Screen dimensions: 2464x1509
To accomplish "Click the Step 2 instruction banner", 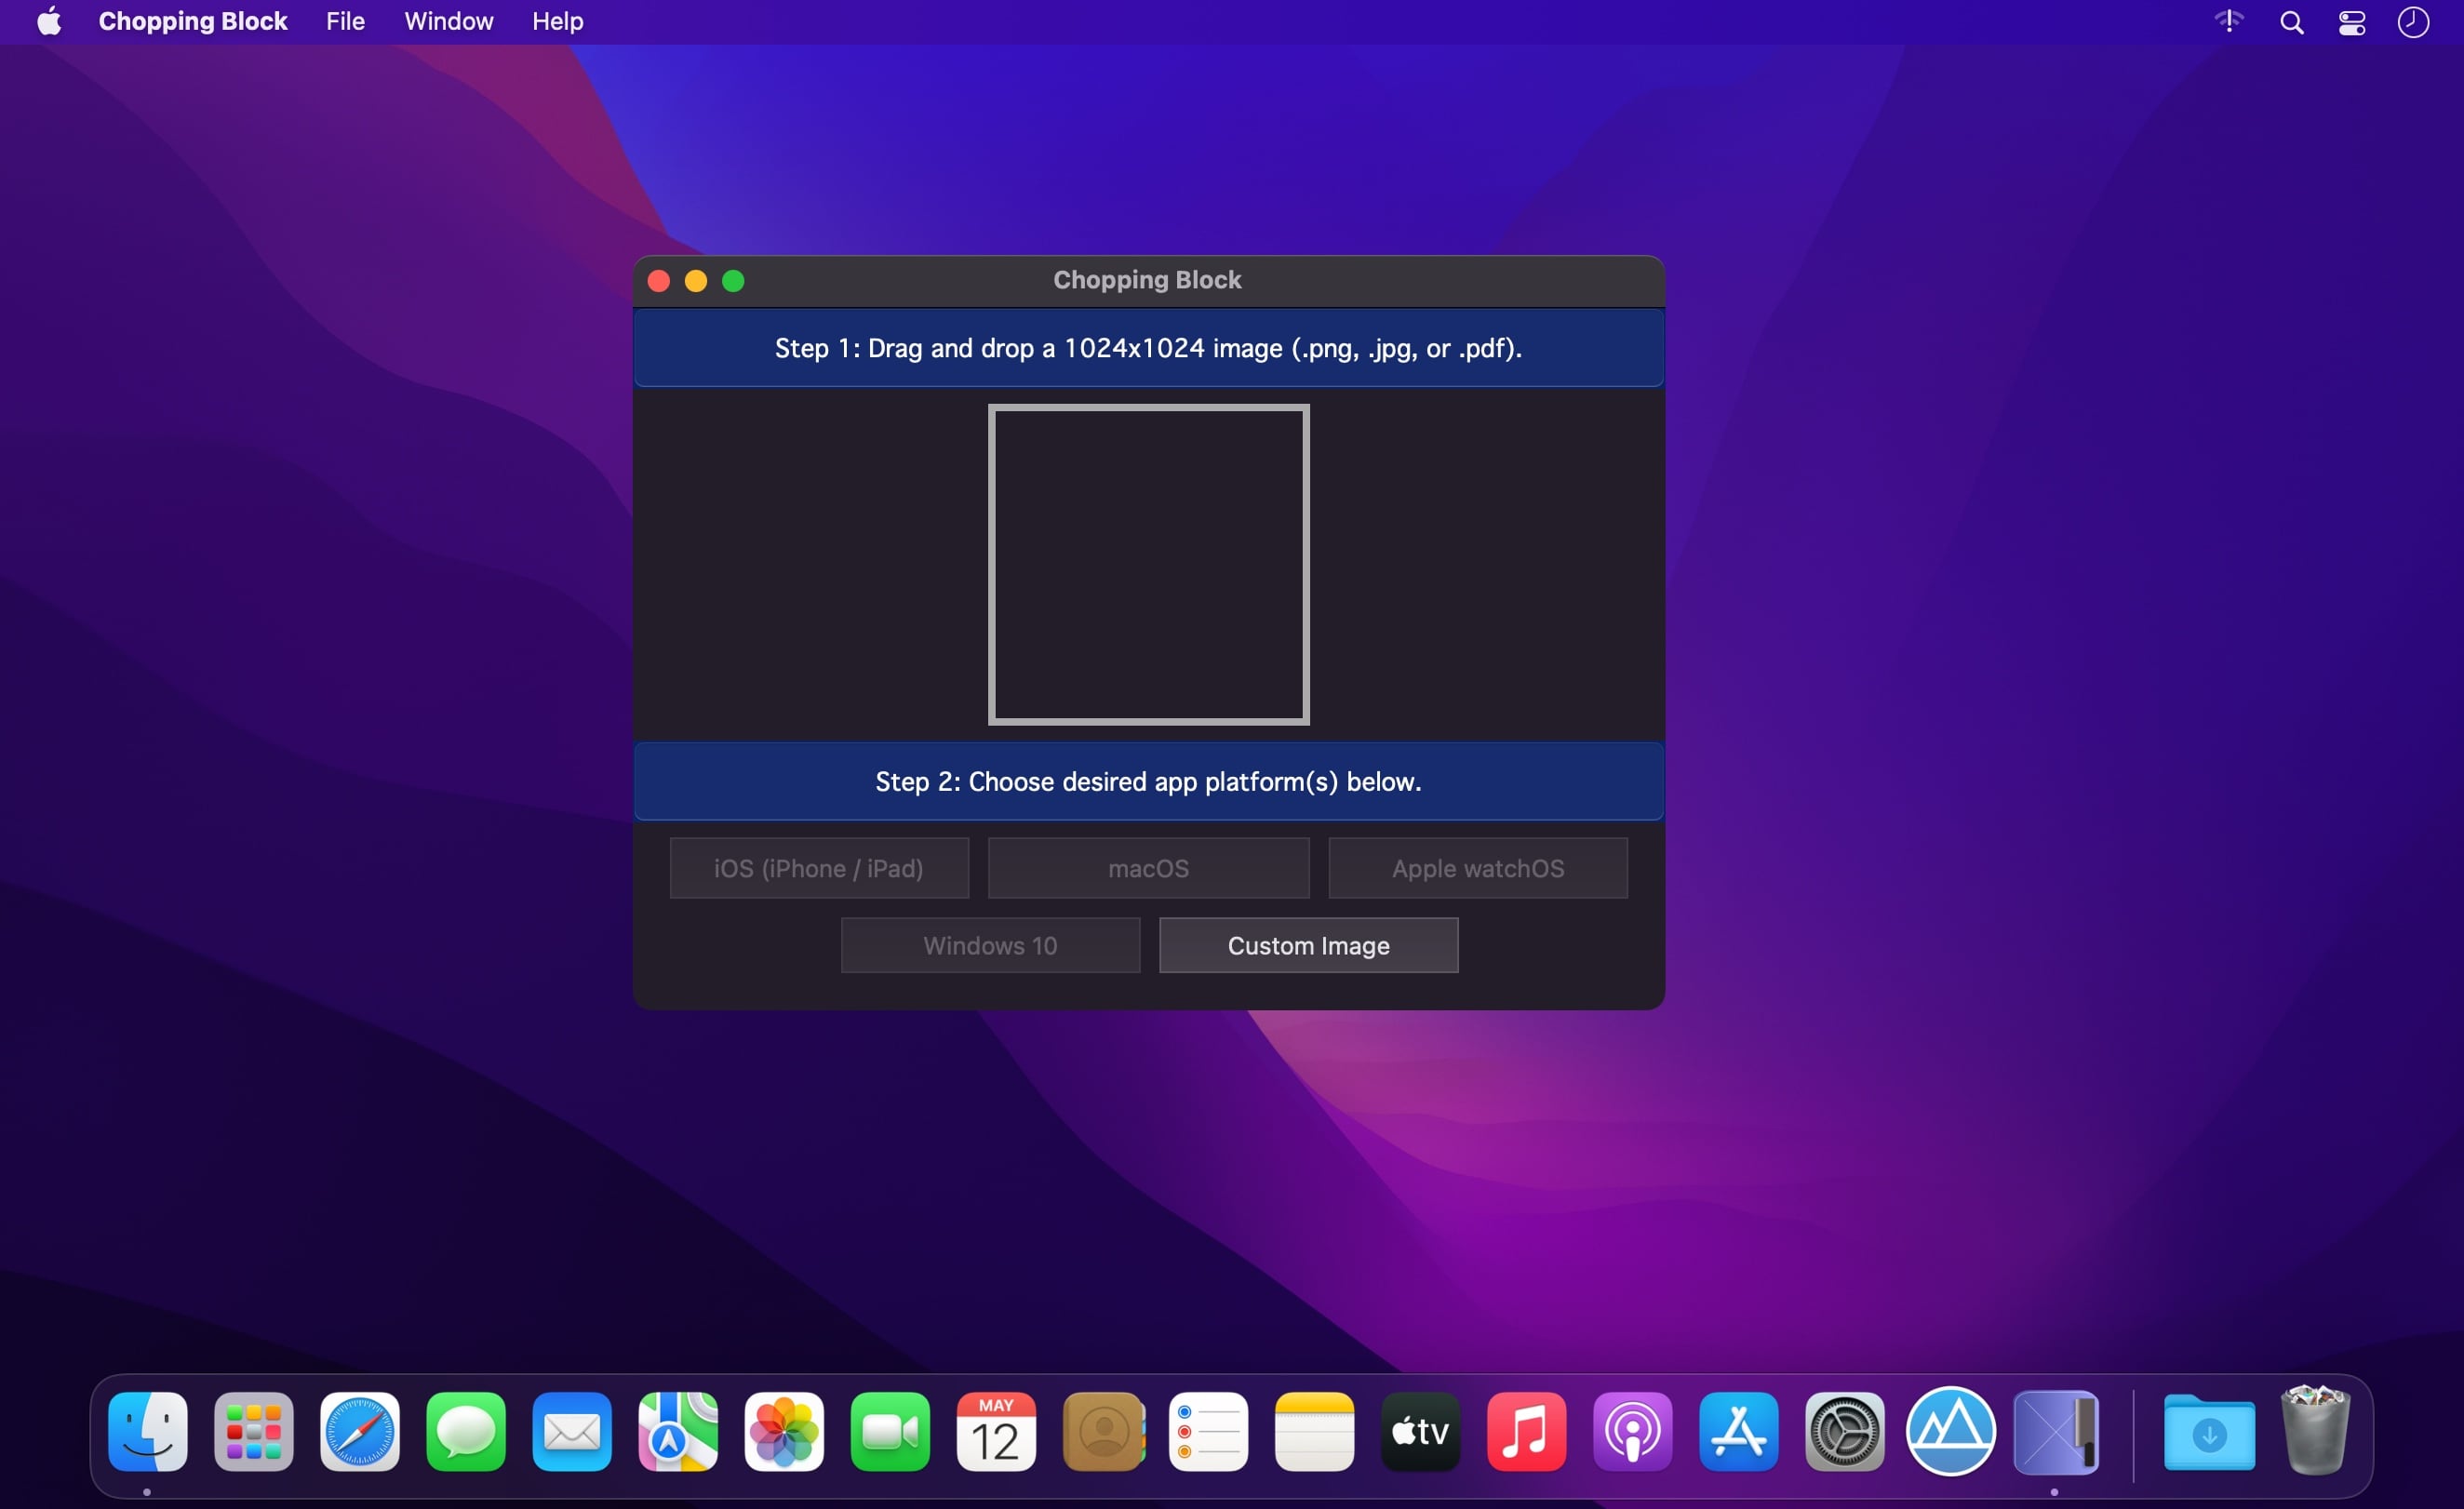I will [x=1148, y=781].
